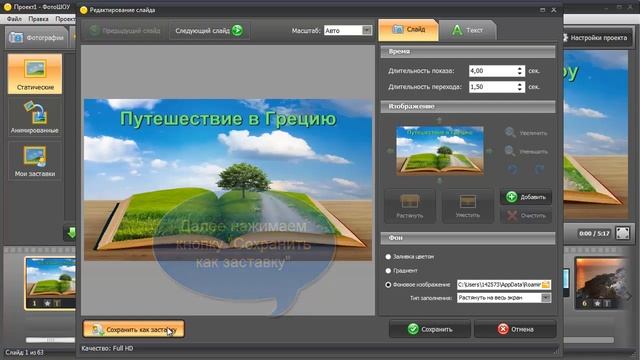Click the 0:00 / 5:17 time display
The width and height of the screenshot is (640, 360).
(594, 233)
